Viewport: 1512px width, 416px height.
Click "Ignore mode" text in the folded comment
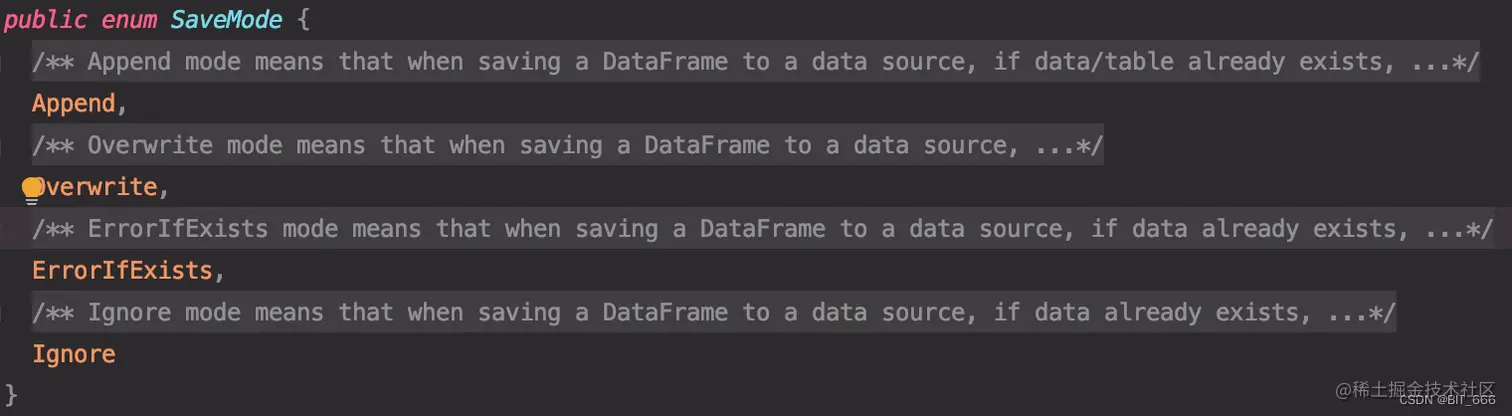164,312
